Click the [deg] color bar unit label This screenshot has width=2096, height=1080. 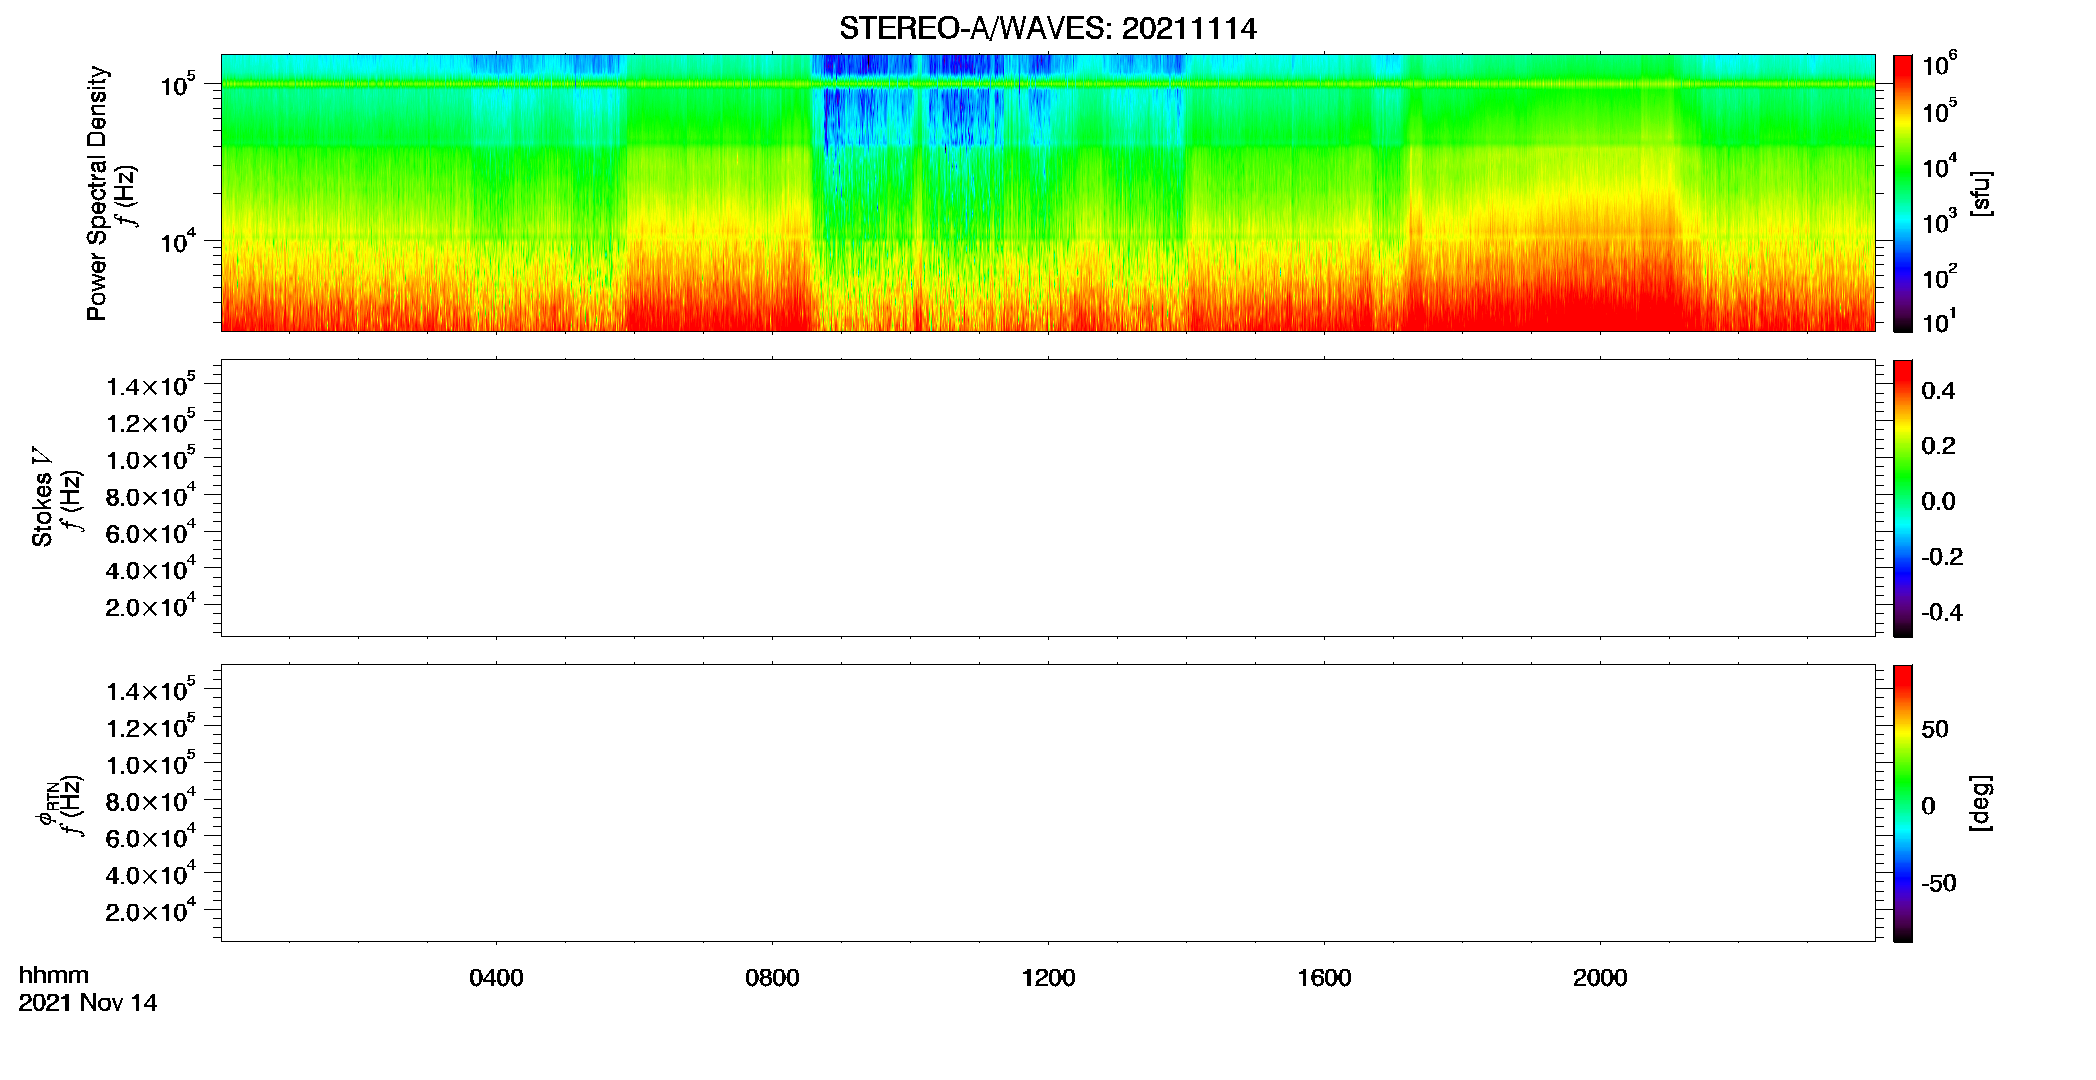[1981, 803]
